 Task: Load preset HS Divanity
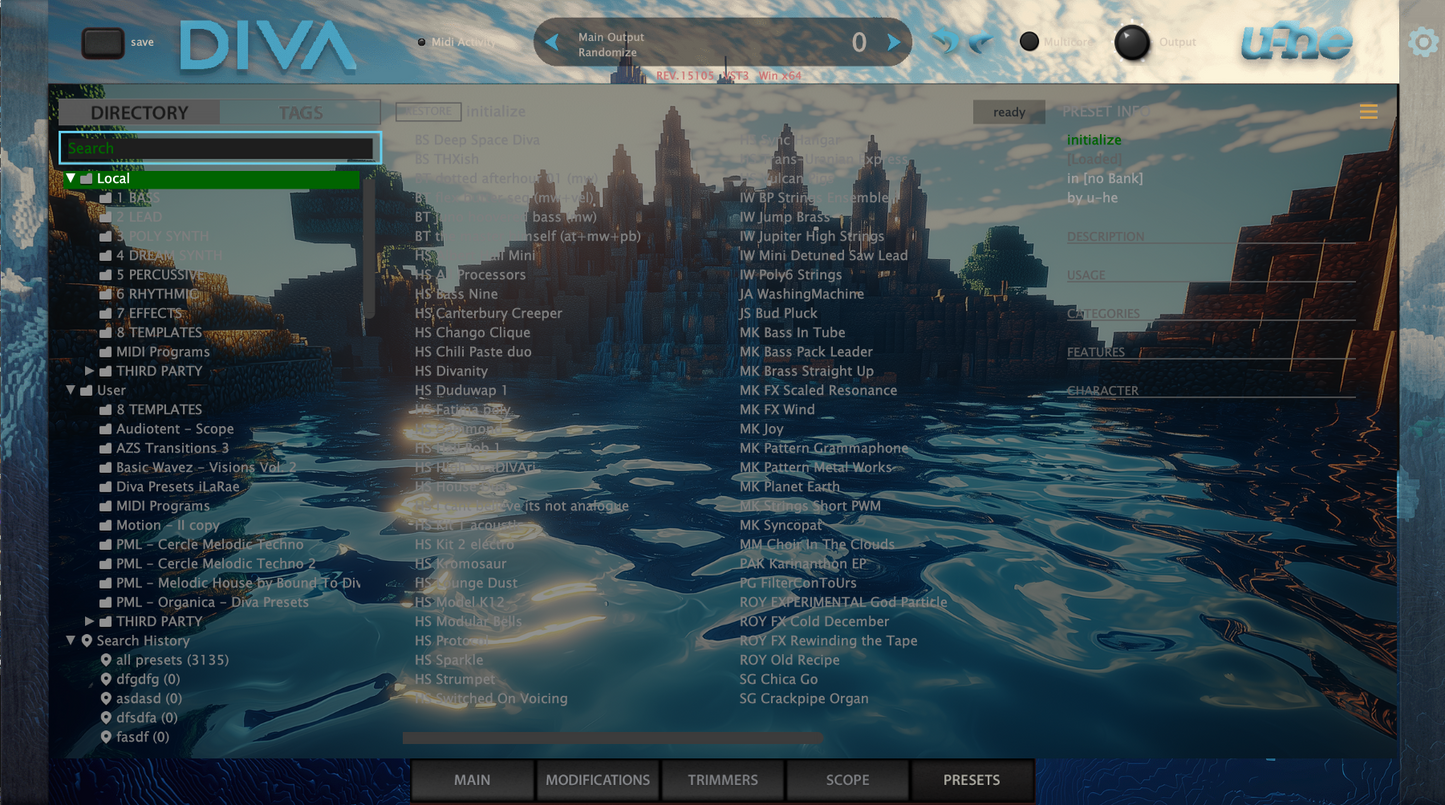452,371
